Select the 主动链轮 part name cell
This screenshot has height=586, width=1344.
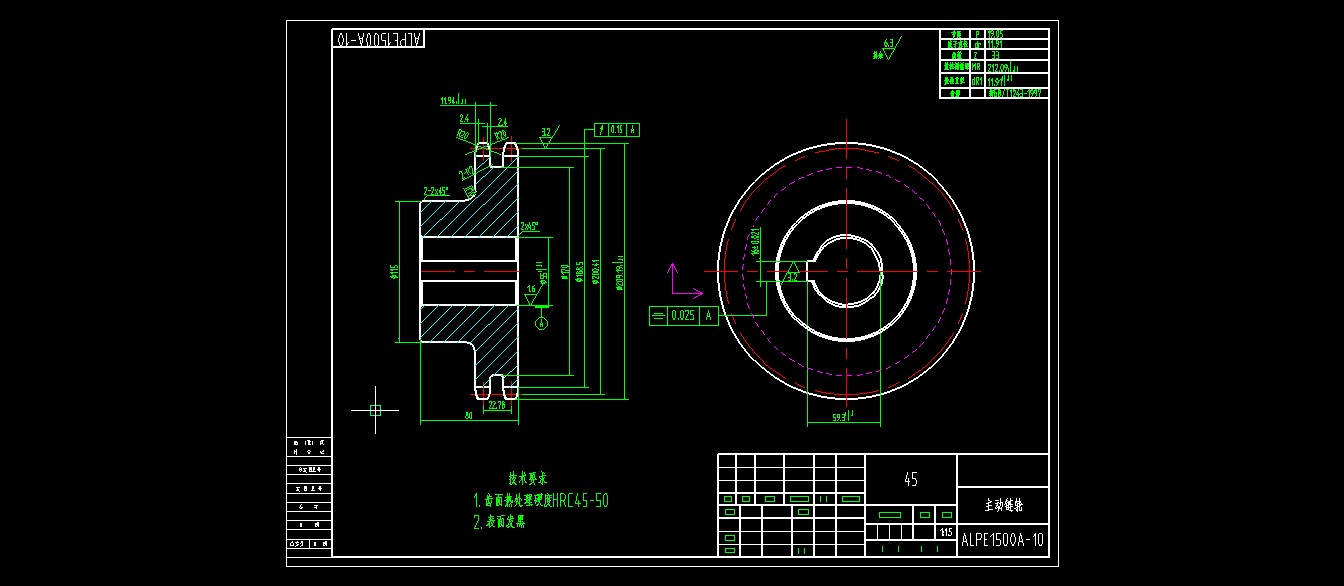click(x=1003, y=504)
